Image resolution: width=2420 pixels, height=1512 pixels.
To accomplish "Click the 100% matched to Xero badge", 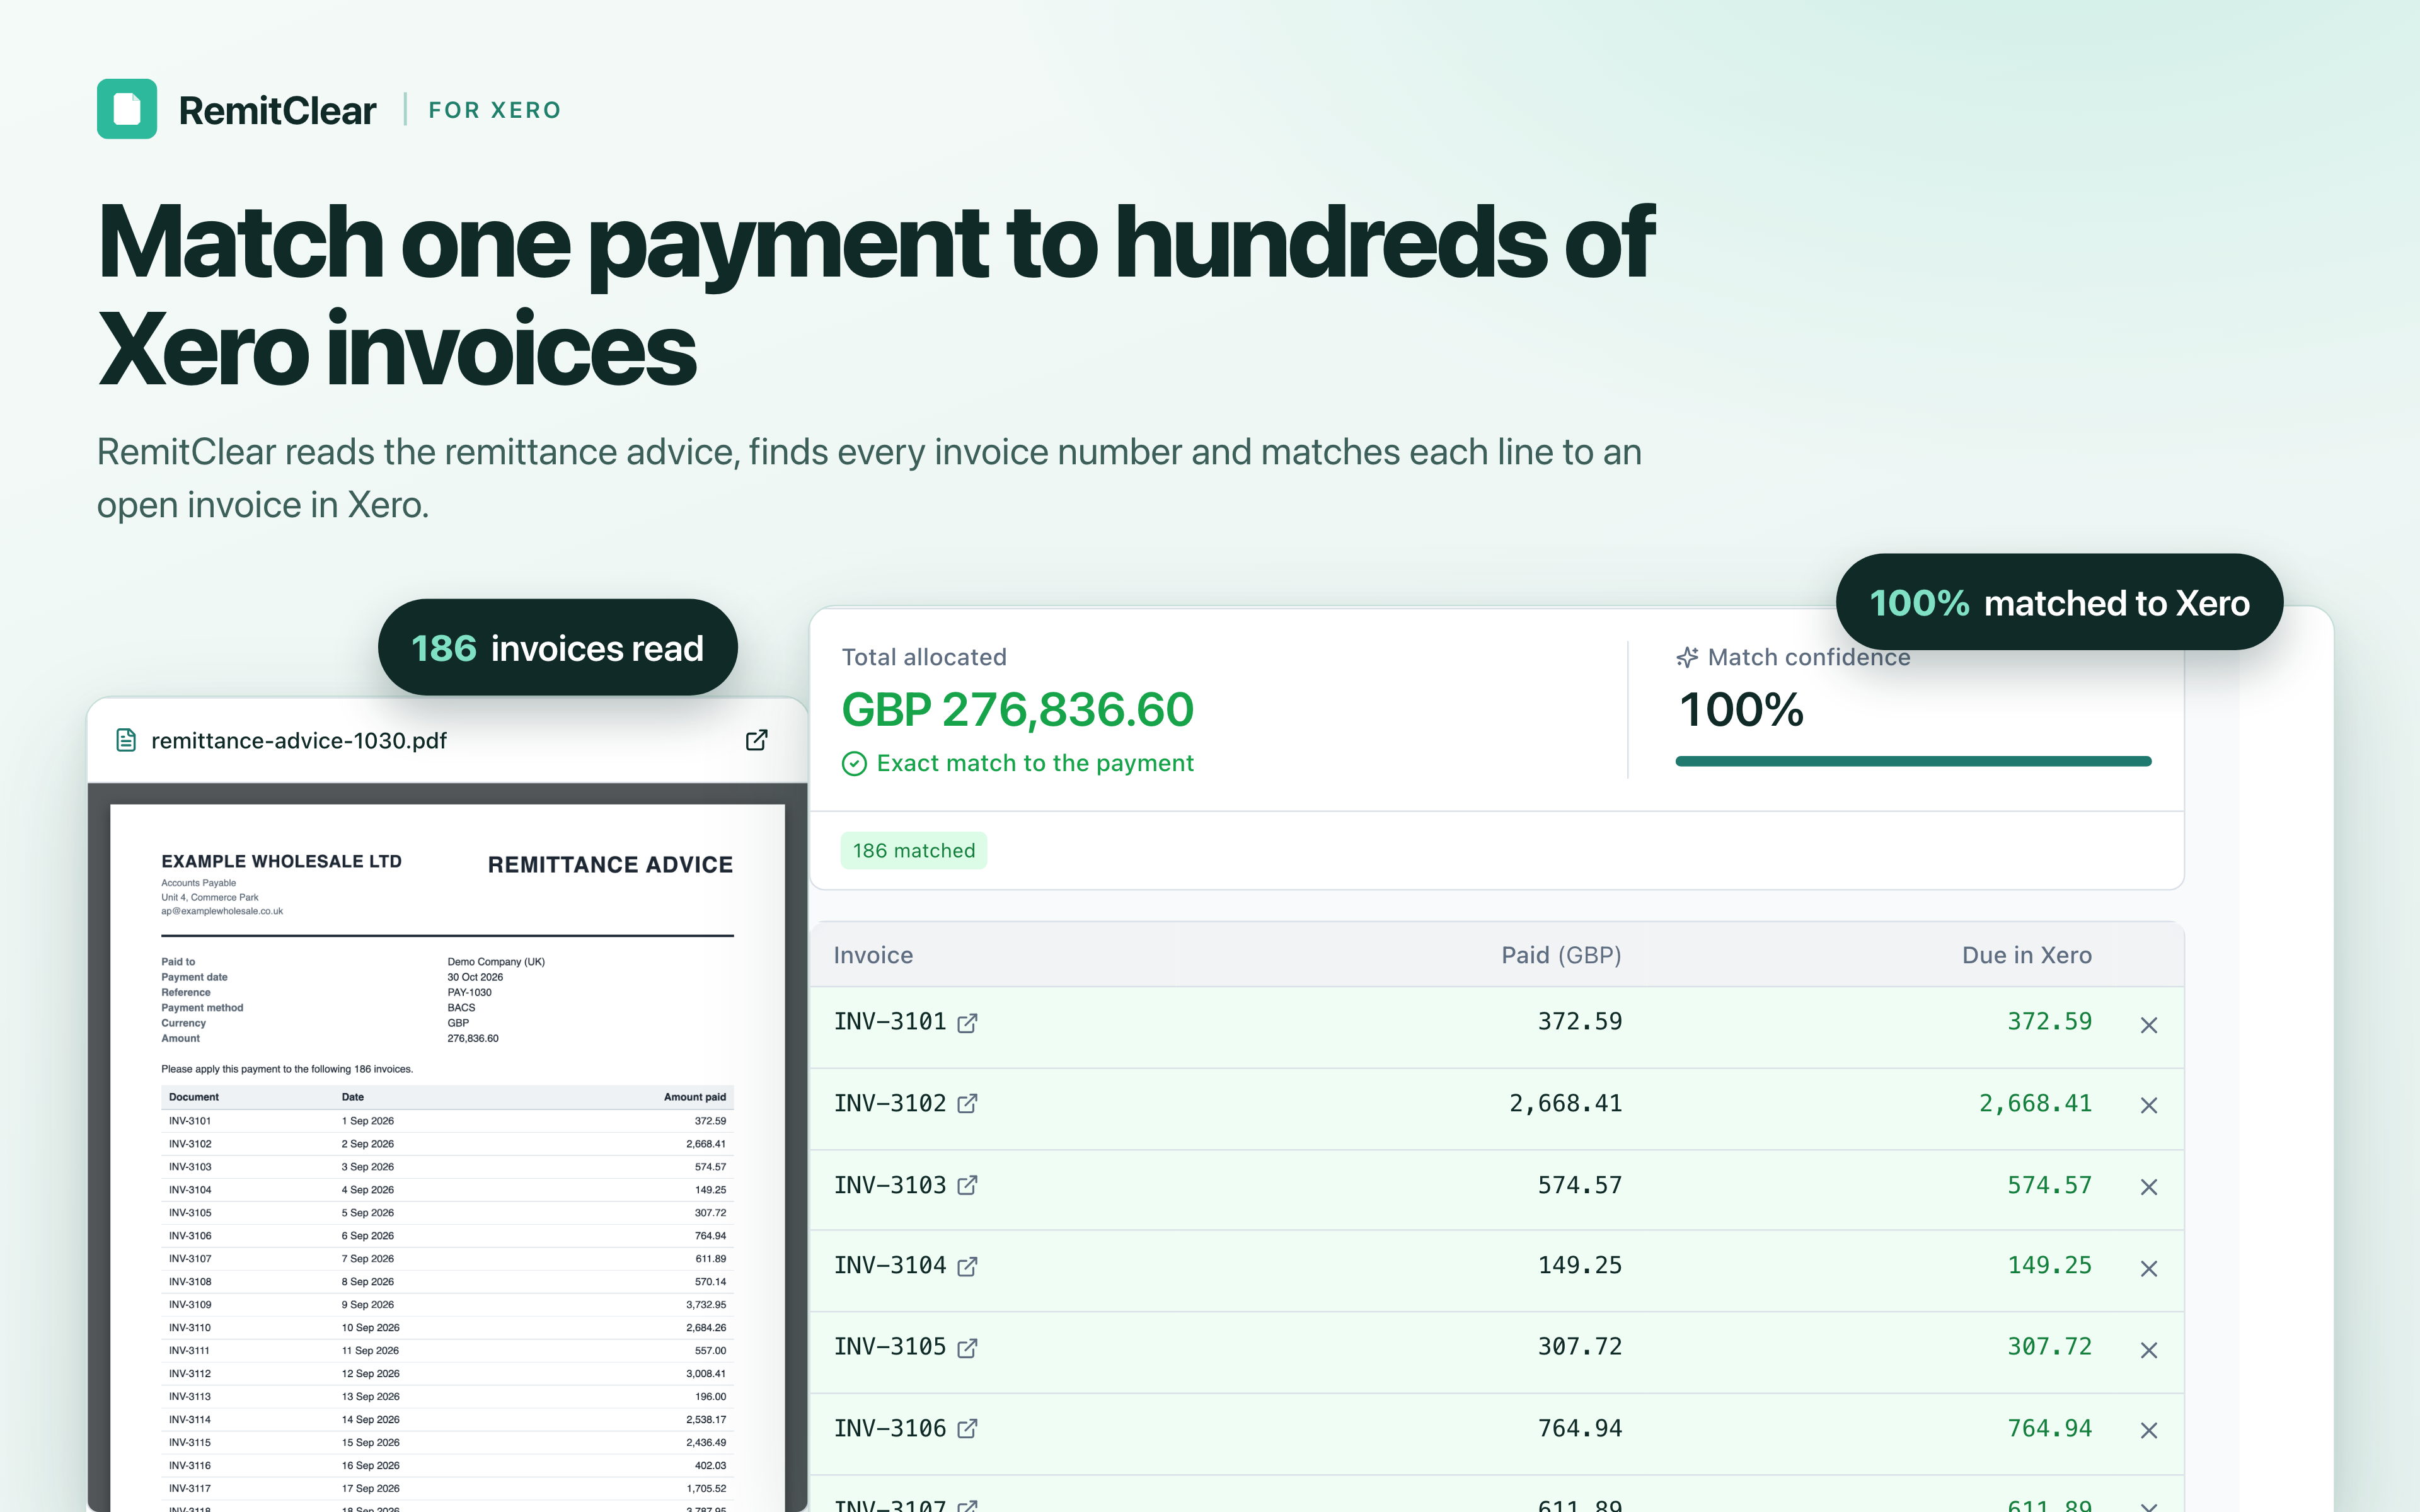I will [2059, 602].
